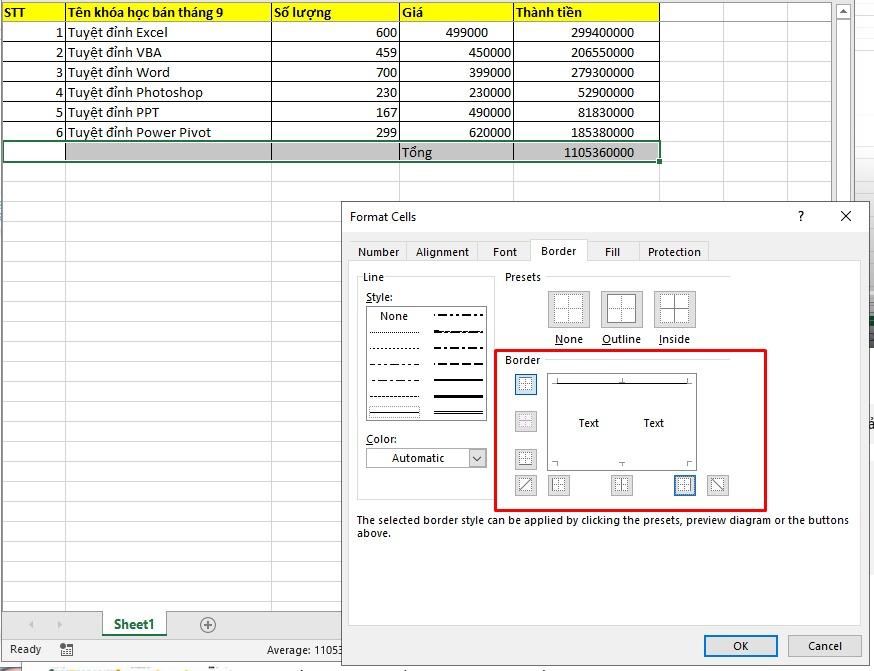Select the Sheet1 tab
The image size is (874, 671).
pos(133,623)
